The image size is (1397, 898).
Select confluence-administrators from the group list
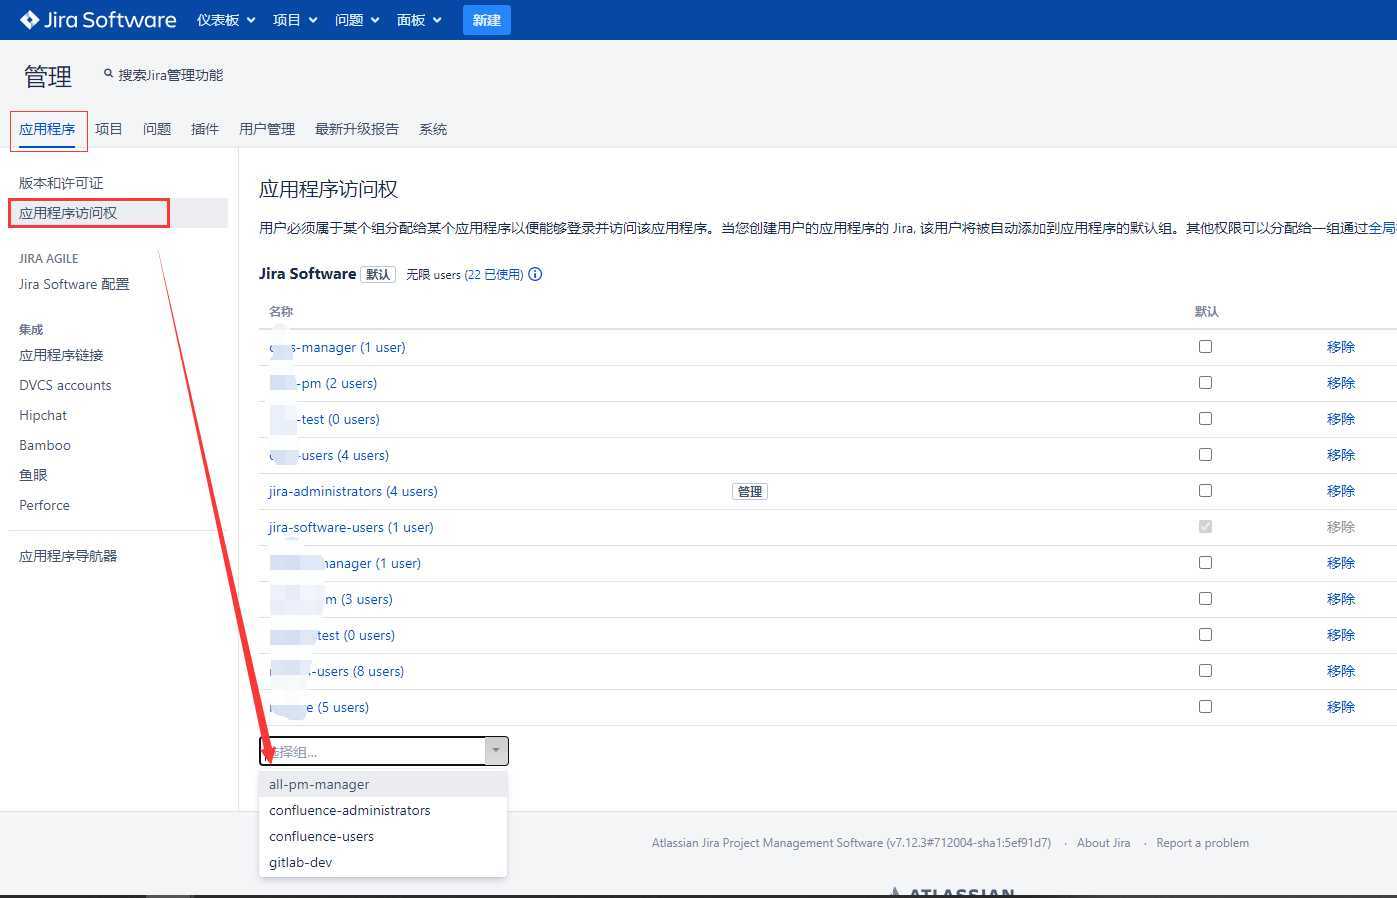tap(383, 810)
